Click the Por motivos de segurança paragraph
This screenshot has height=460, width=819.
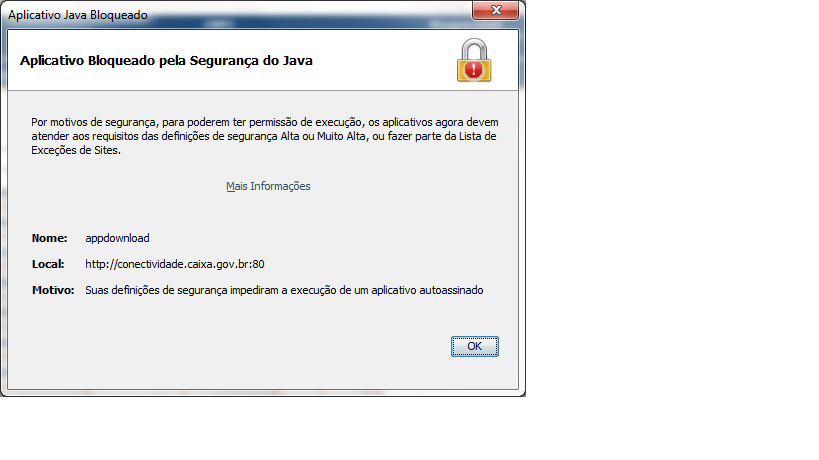tap(264, 136)
